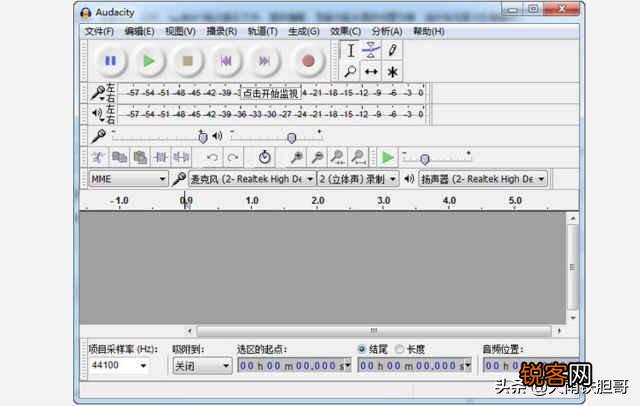
Task: Click the recording volume slider handle
Action: (x=202, y=137)
